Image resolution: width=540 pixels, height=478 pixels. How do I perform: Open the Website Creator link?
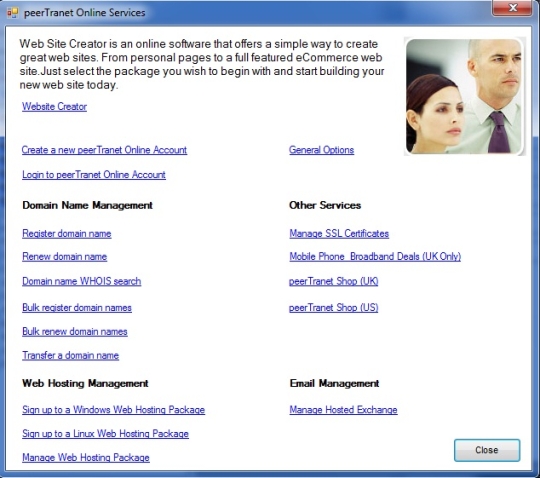(x=54, y=106)
